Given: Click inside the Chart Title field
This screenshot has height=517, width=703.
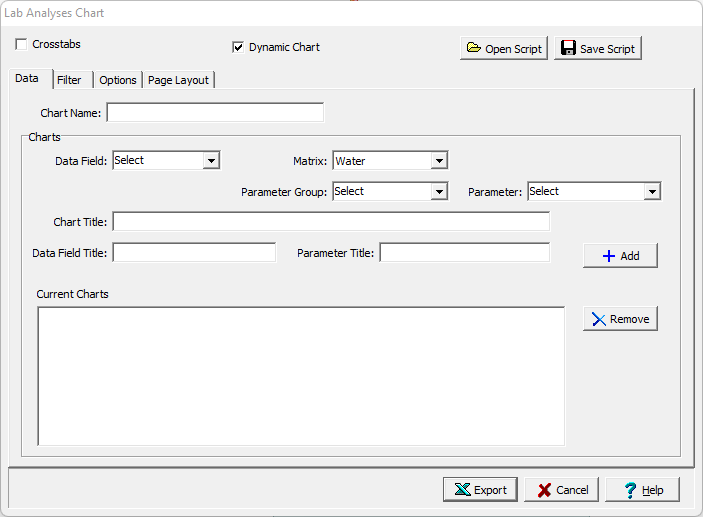Looking at the screenshot, I should pyautogui.click(x=331, y=221).
